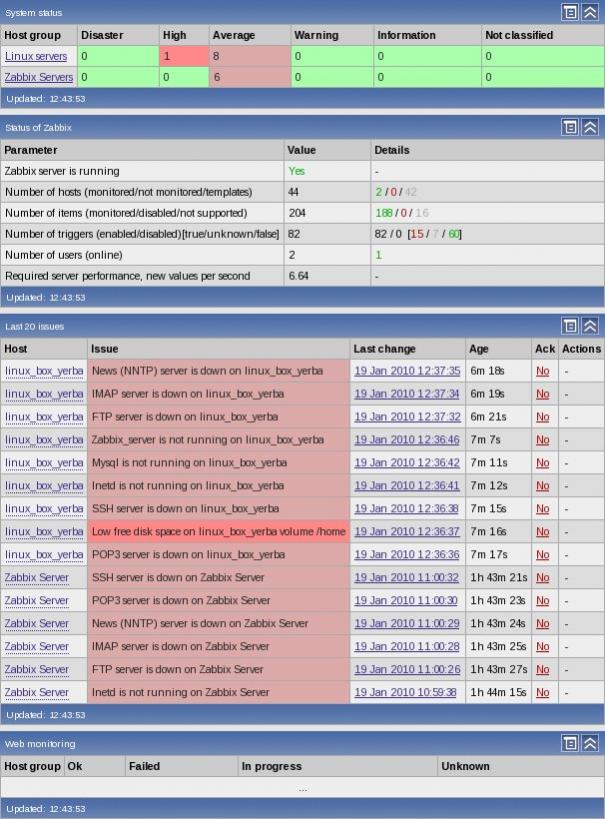
Task: Click Ack No for Inetd not running on Zabbix Server
Action: [x=543, y=693]
